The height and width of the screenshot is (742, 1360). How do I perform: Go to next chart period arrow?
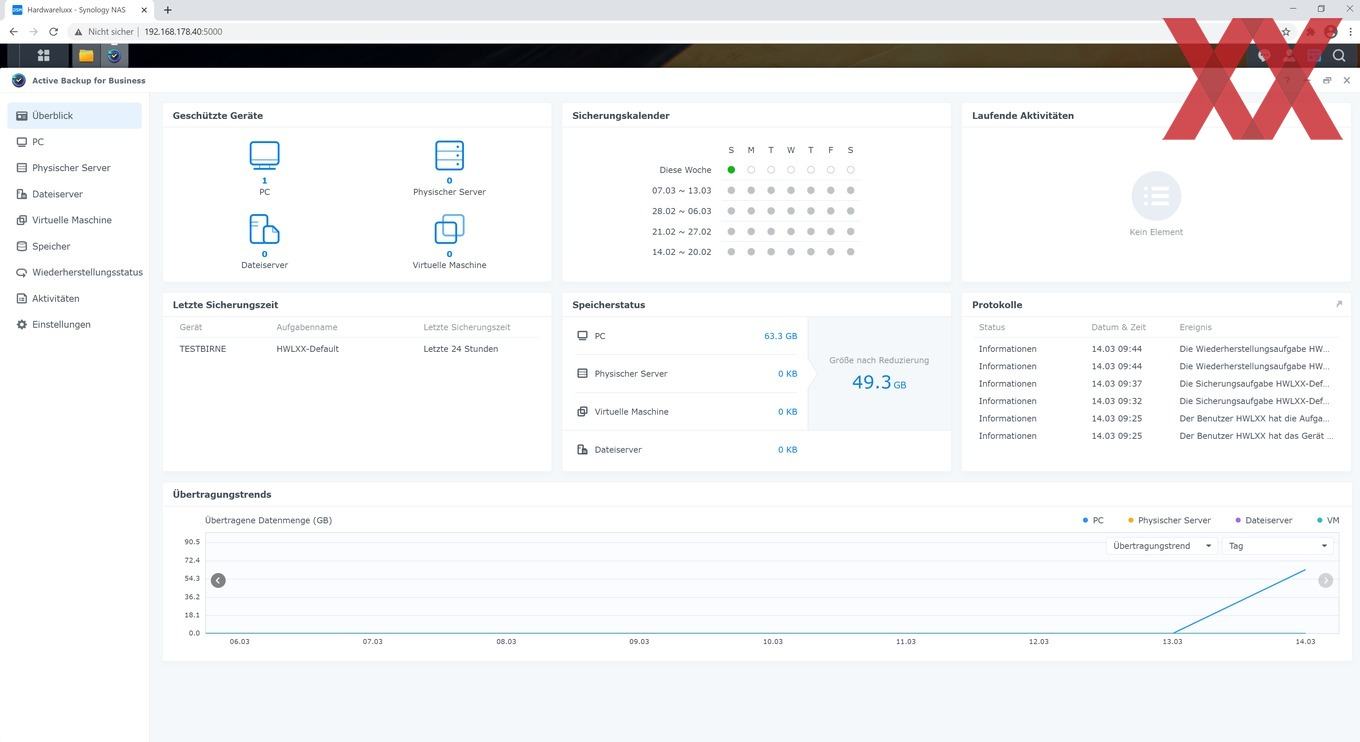coord(1326,580)
